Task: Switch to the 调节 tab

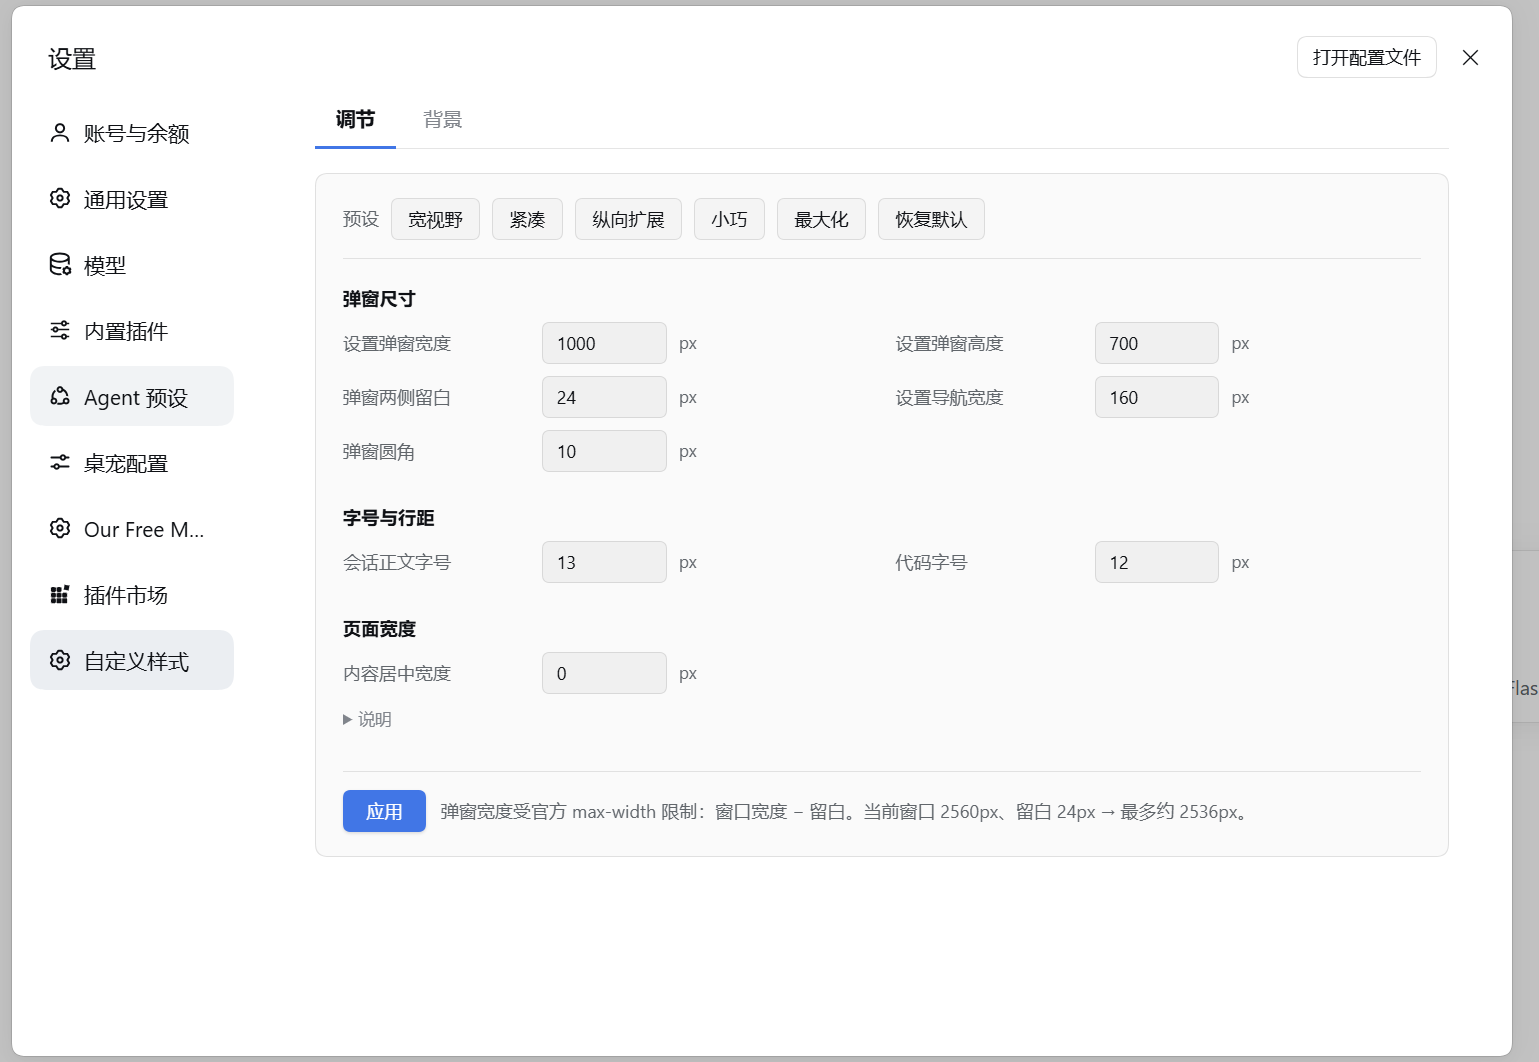Action: pyautogui.click(x=355, y=120)
